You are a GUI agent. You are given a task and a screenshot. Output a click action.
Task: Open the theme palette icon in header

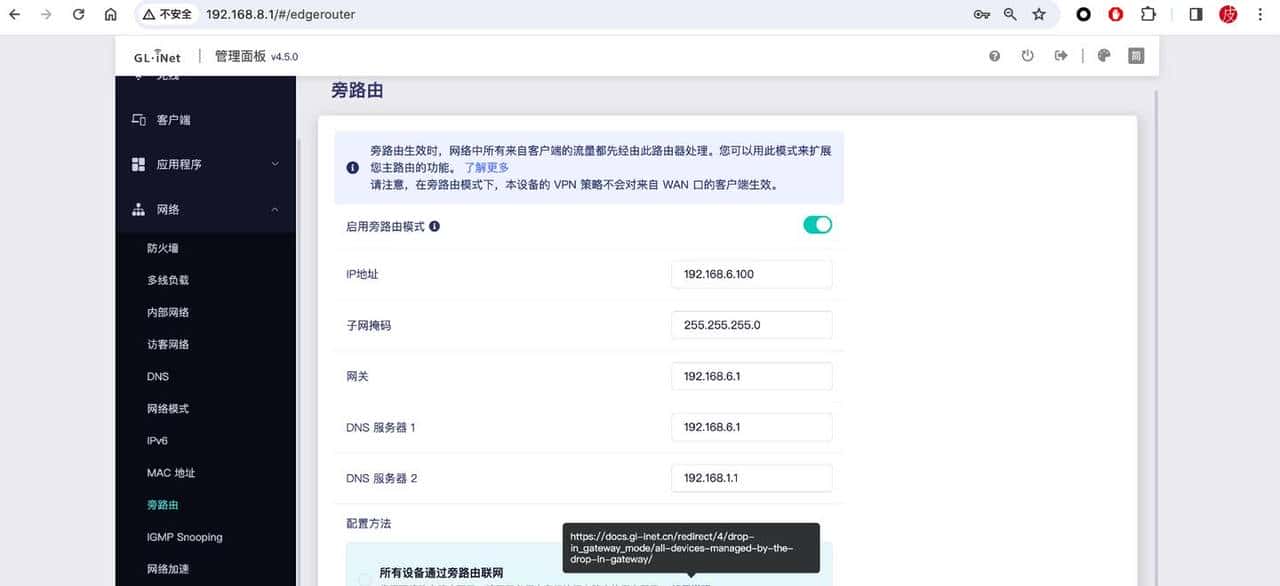pos(1104,56)
